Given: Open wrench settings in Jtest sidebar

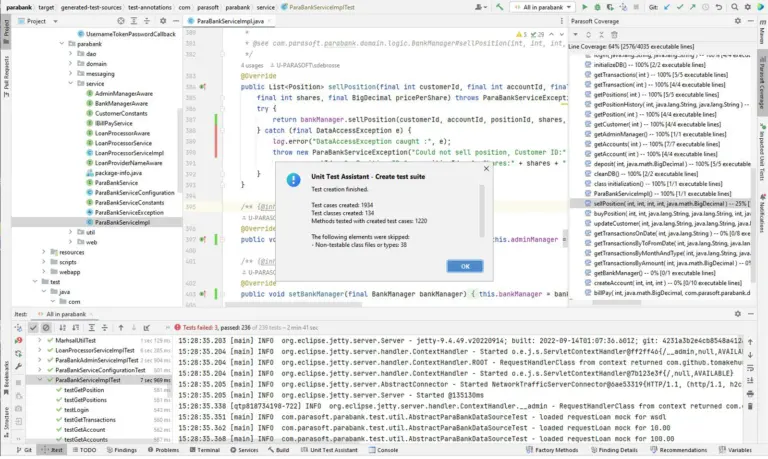Looking at the screenshot, I should tap(18, 366).
